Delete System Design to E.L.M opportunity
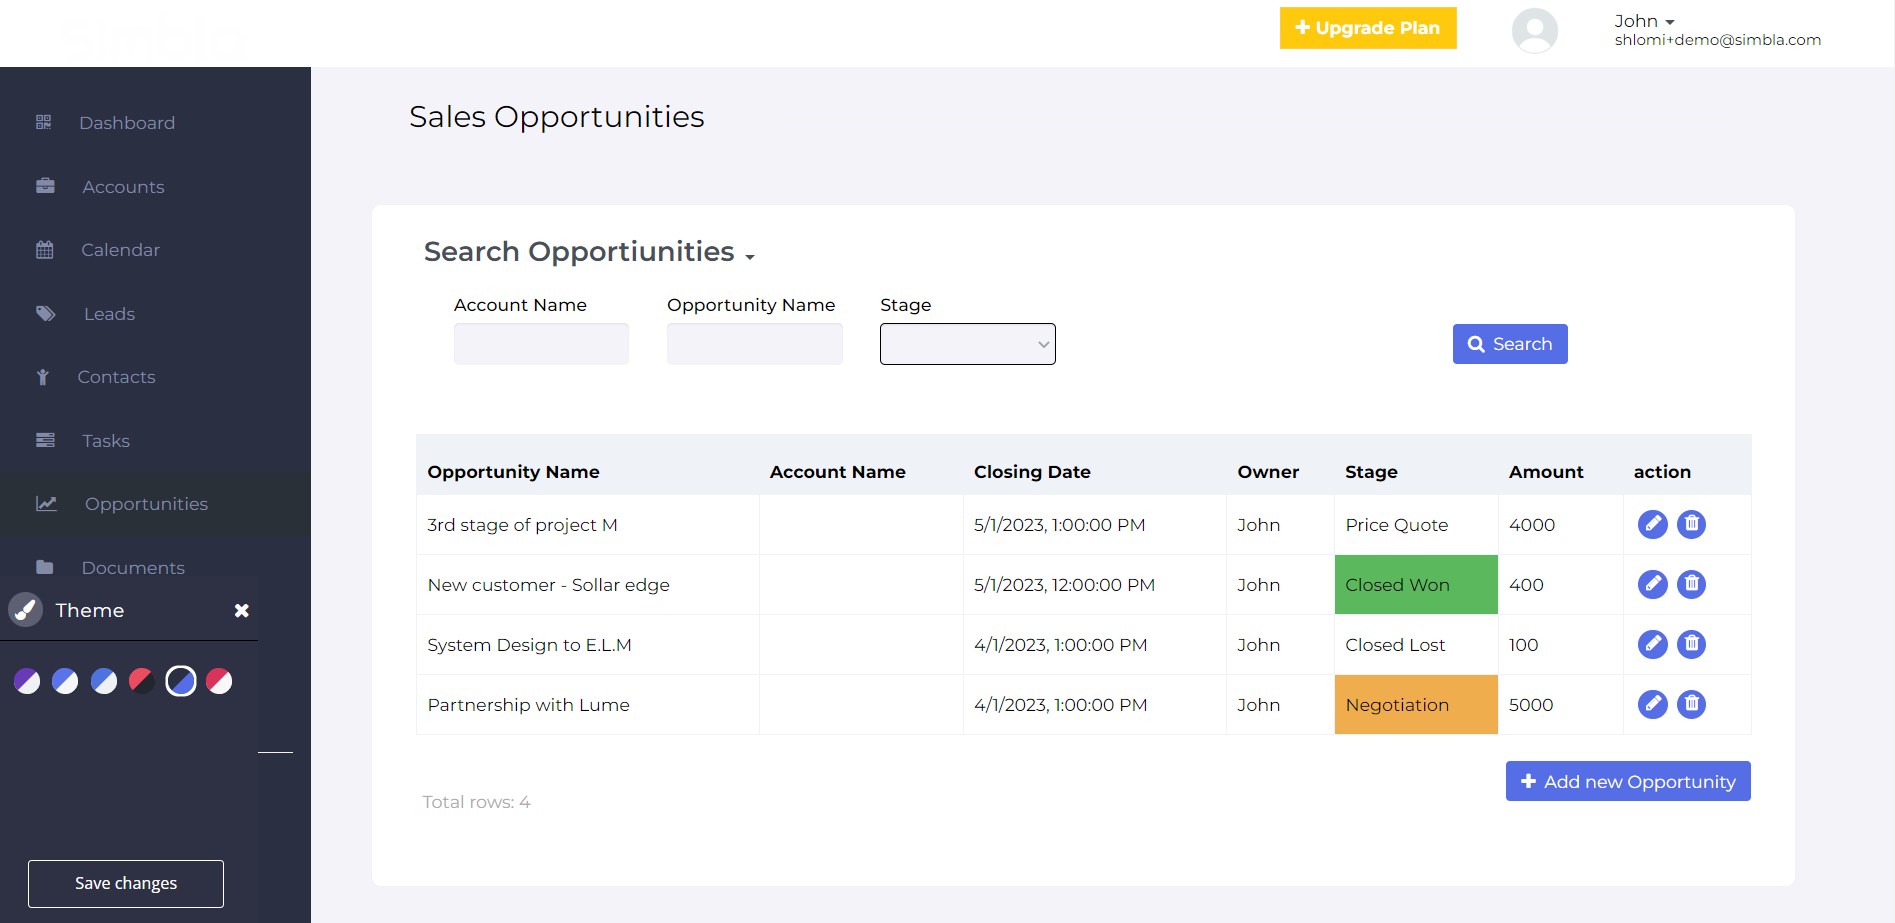The image size is (1895, 923). [x=1691, y=644]
